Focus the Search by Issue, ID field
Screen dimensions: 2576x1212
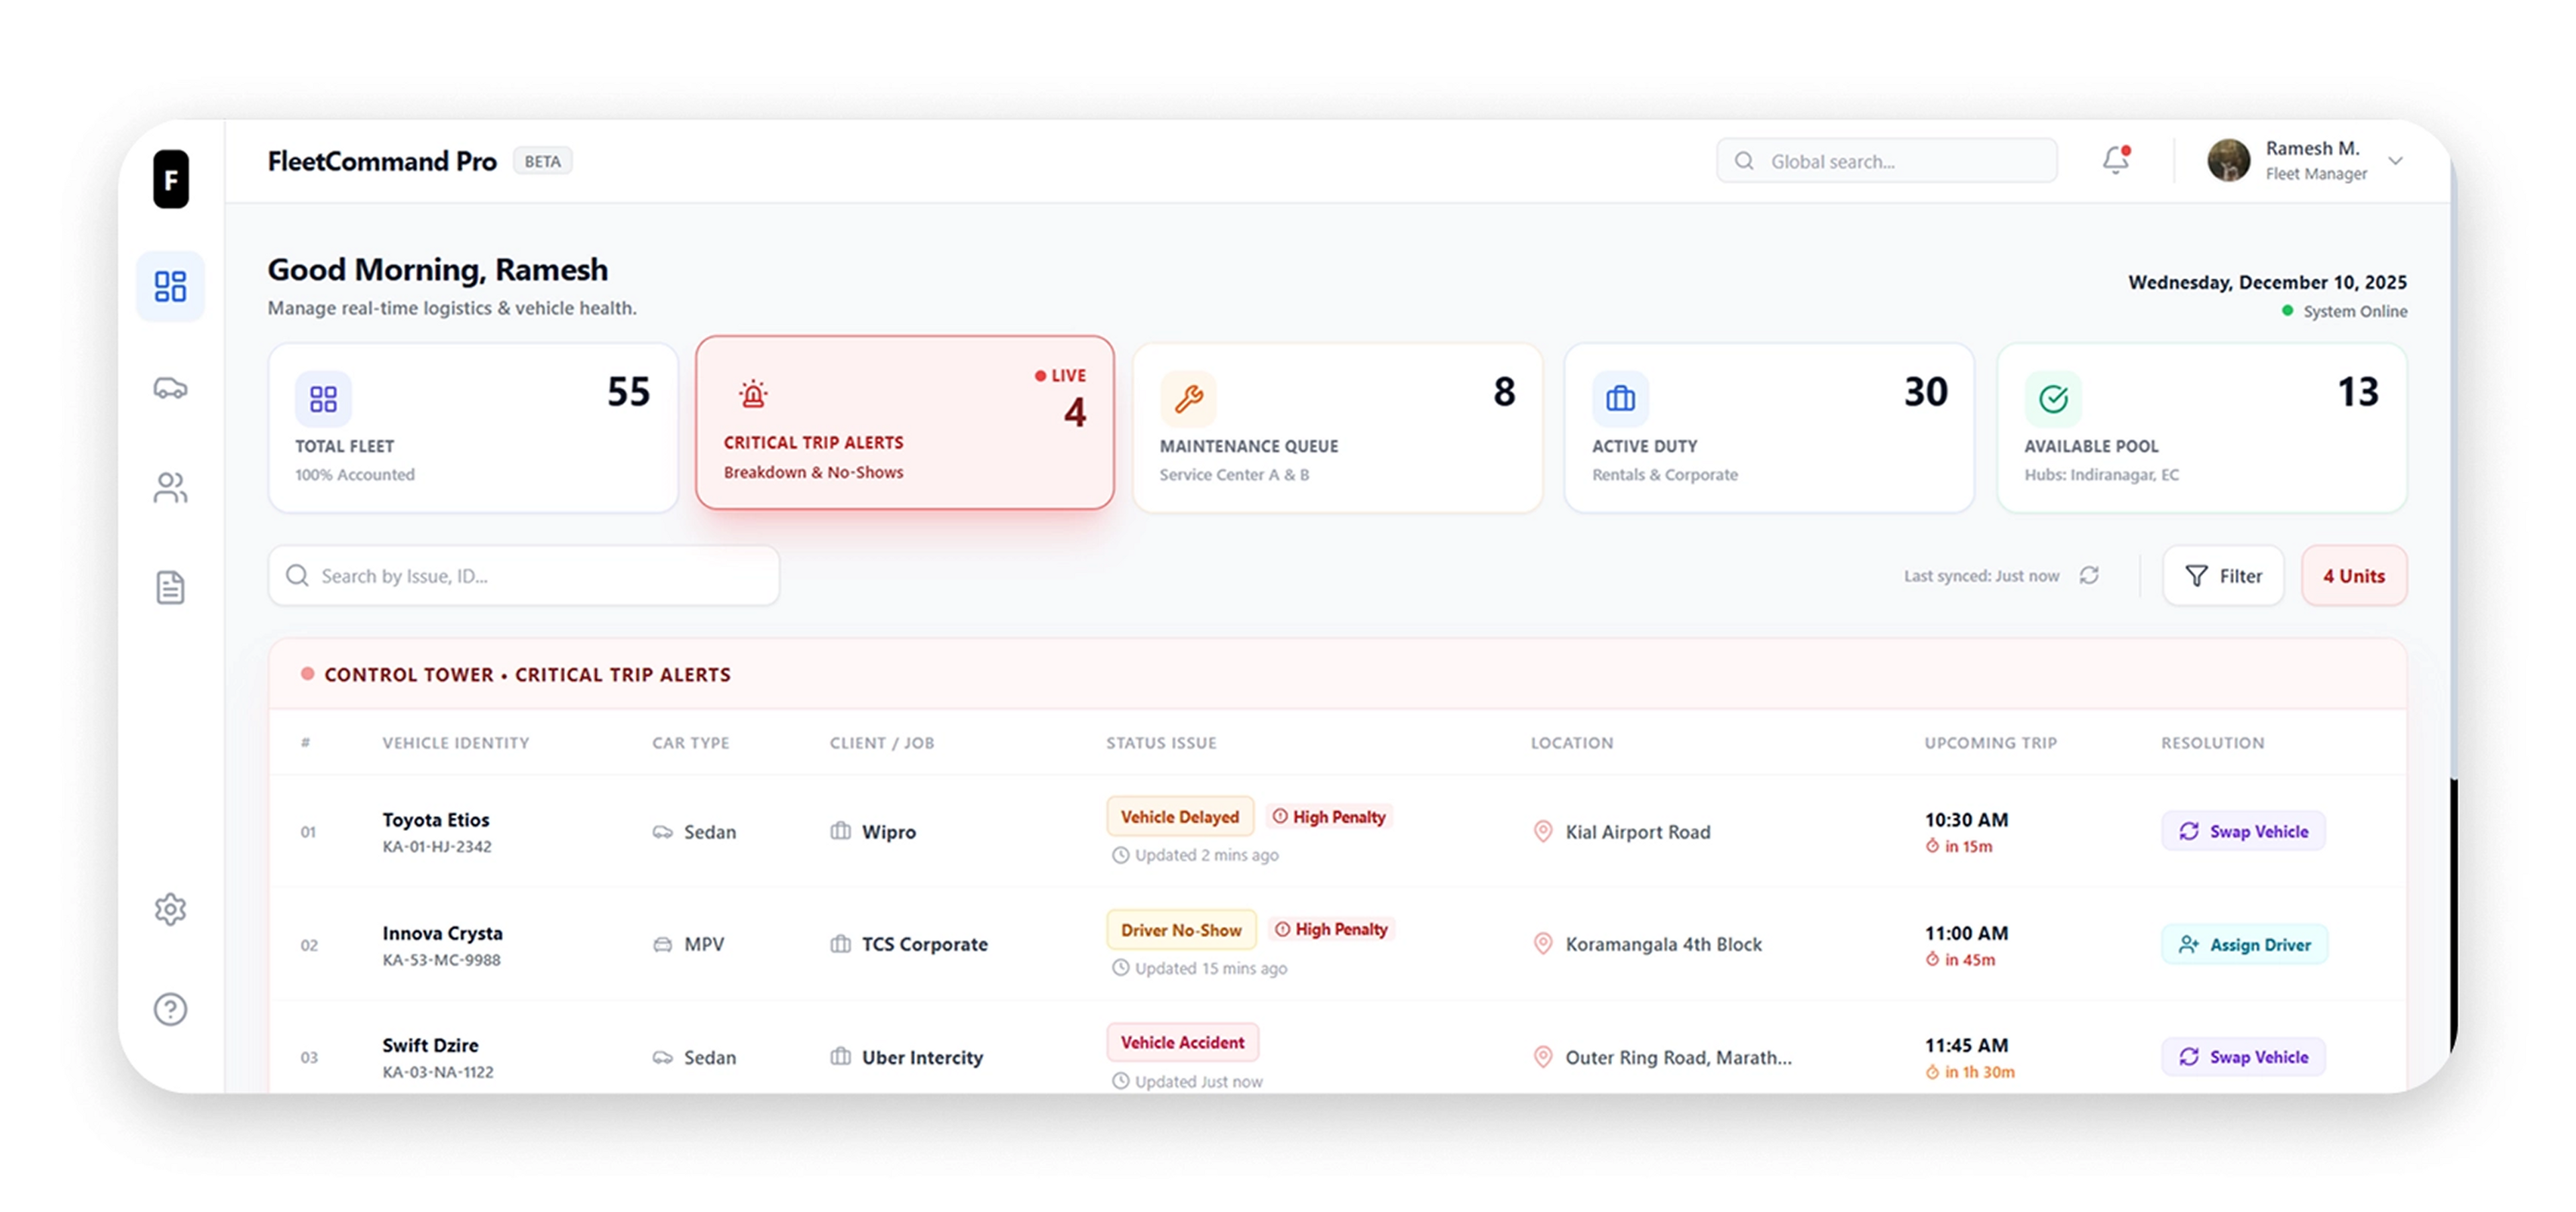[x=524, y=576]
